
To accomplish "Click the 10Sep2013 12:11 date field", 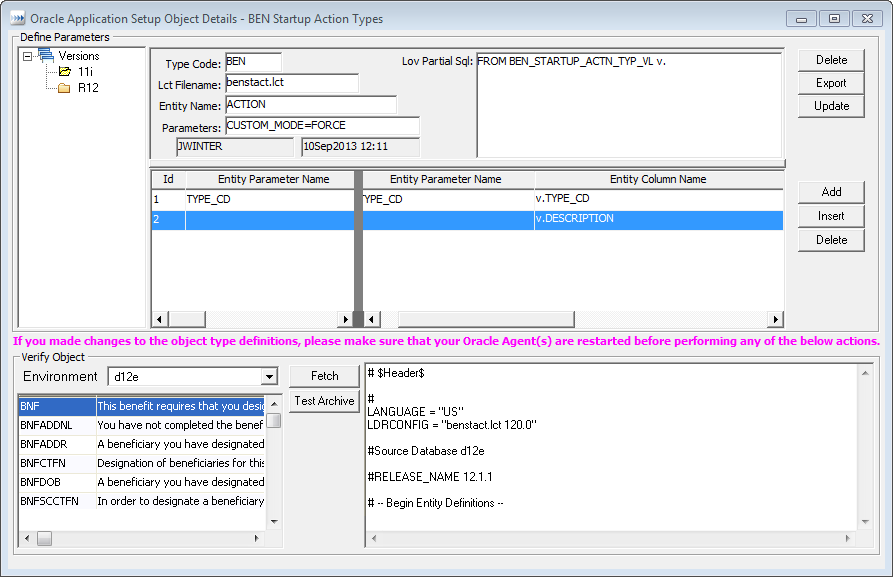I will (x=361, y=146).
